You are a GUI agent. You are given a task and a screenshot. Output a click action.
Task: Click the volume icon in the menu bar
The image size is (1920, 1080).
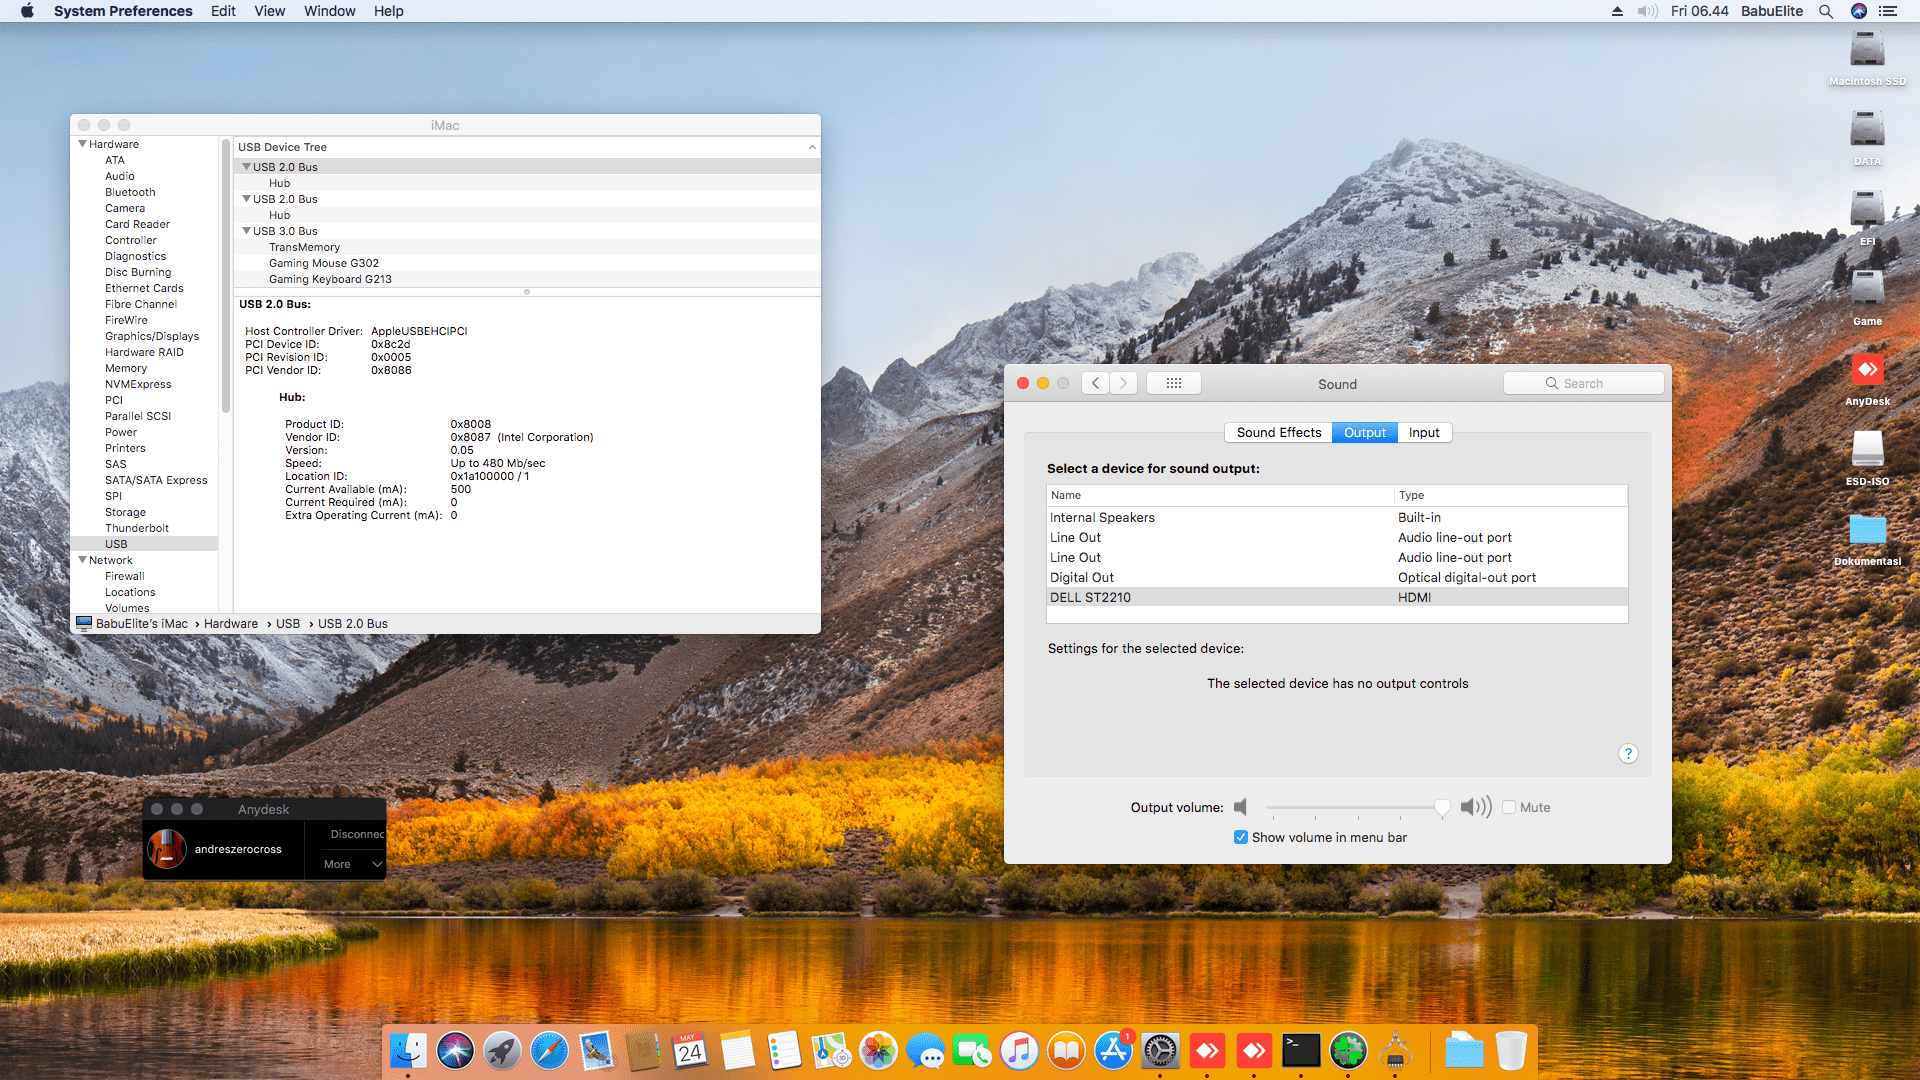pos(1646,11)
